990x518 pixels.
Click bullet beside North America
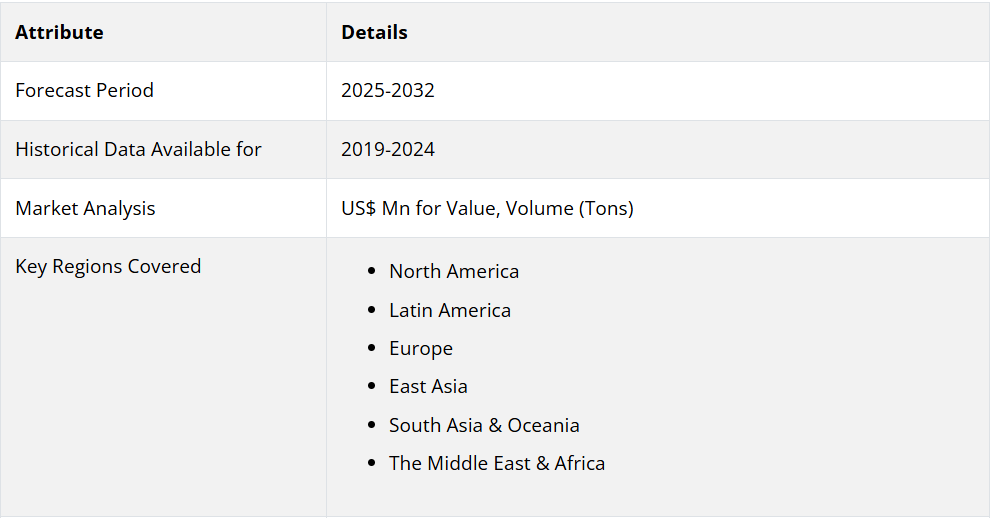[x=371, y=271]
